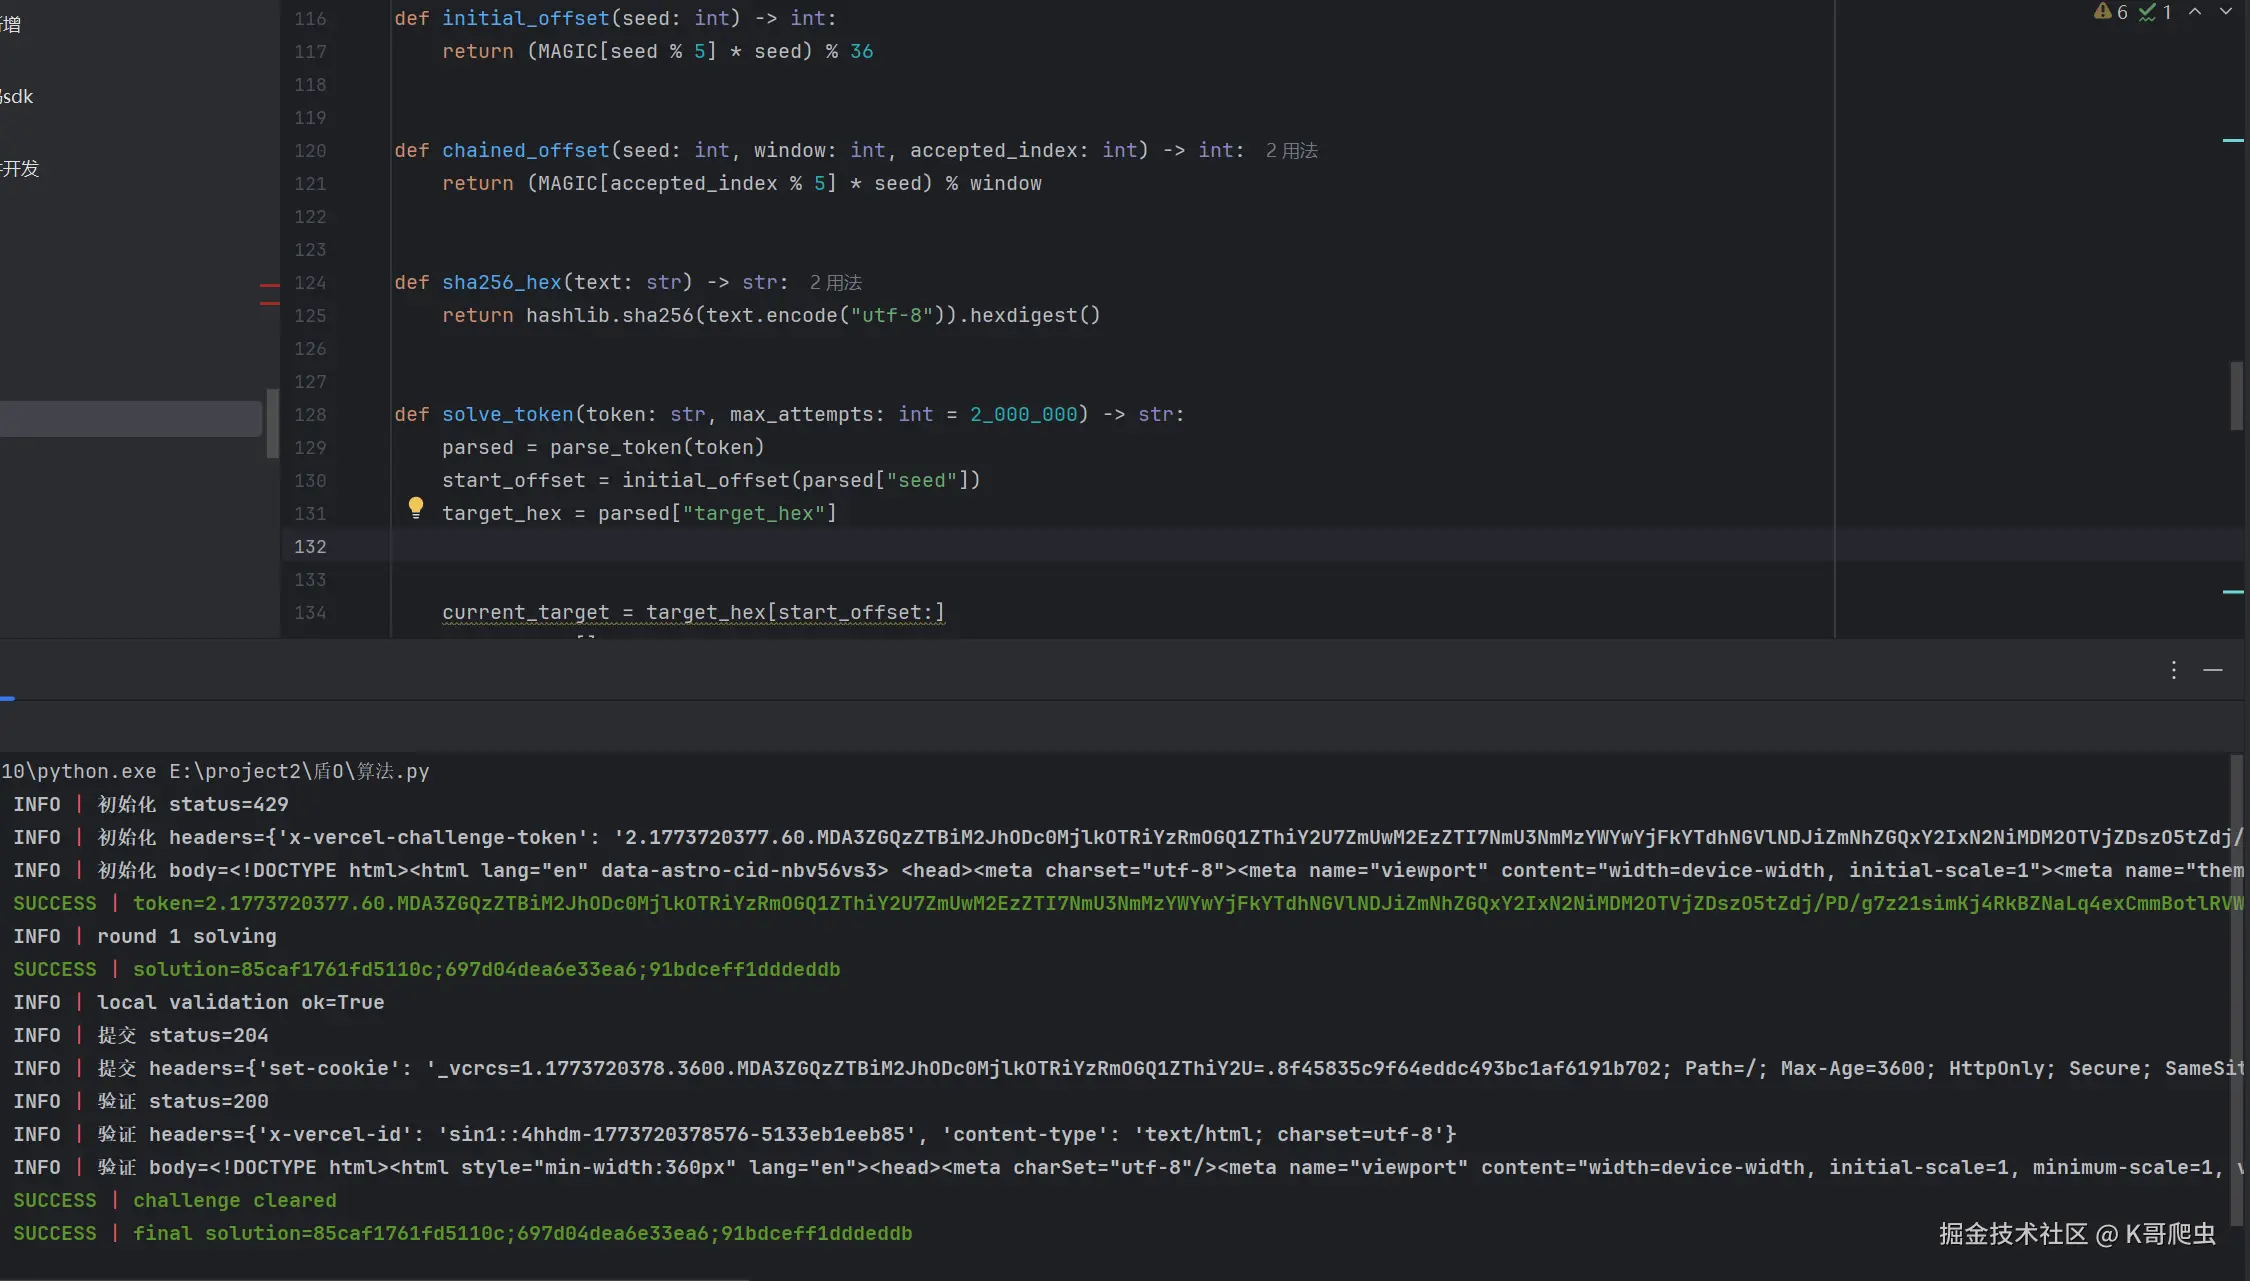Select the sdk item in sidebar
2250x1281 pixels.
click(17, 96)
